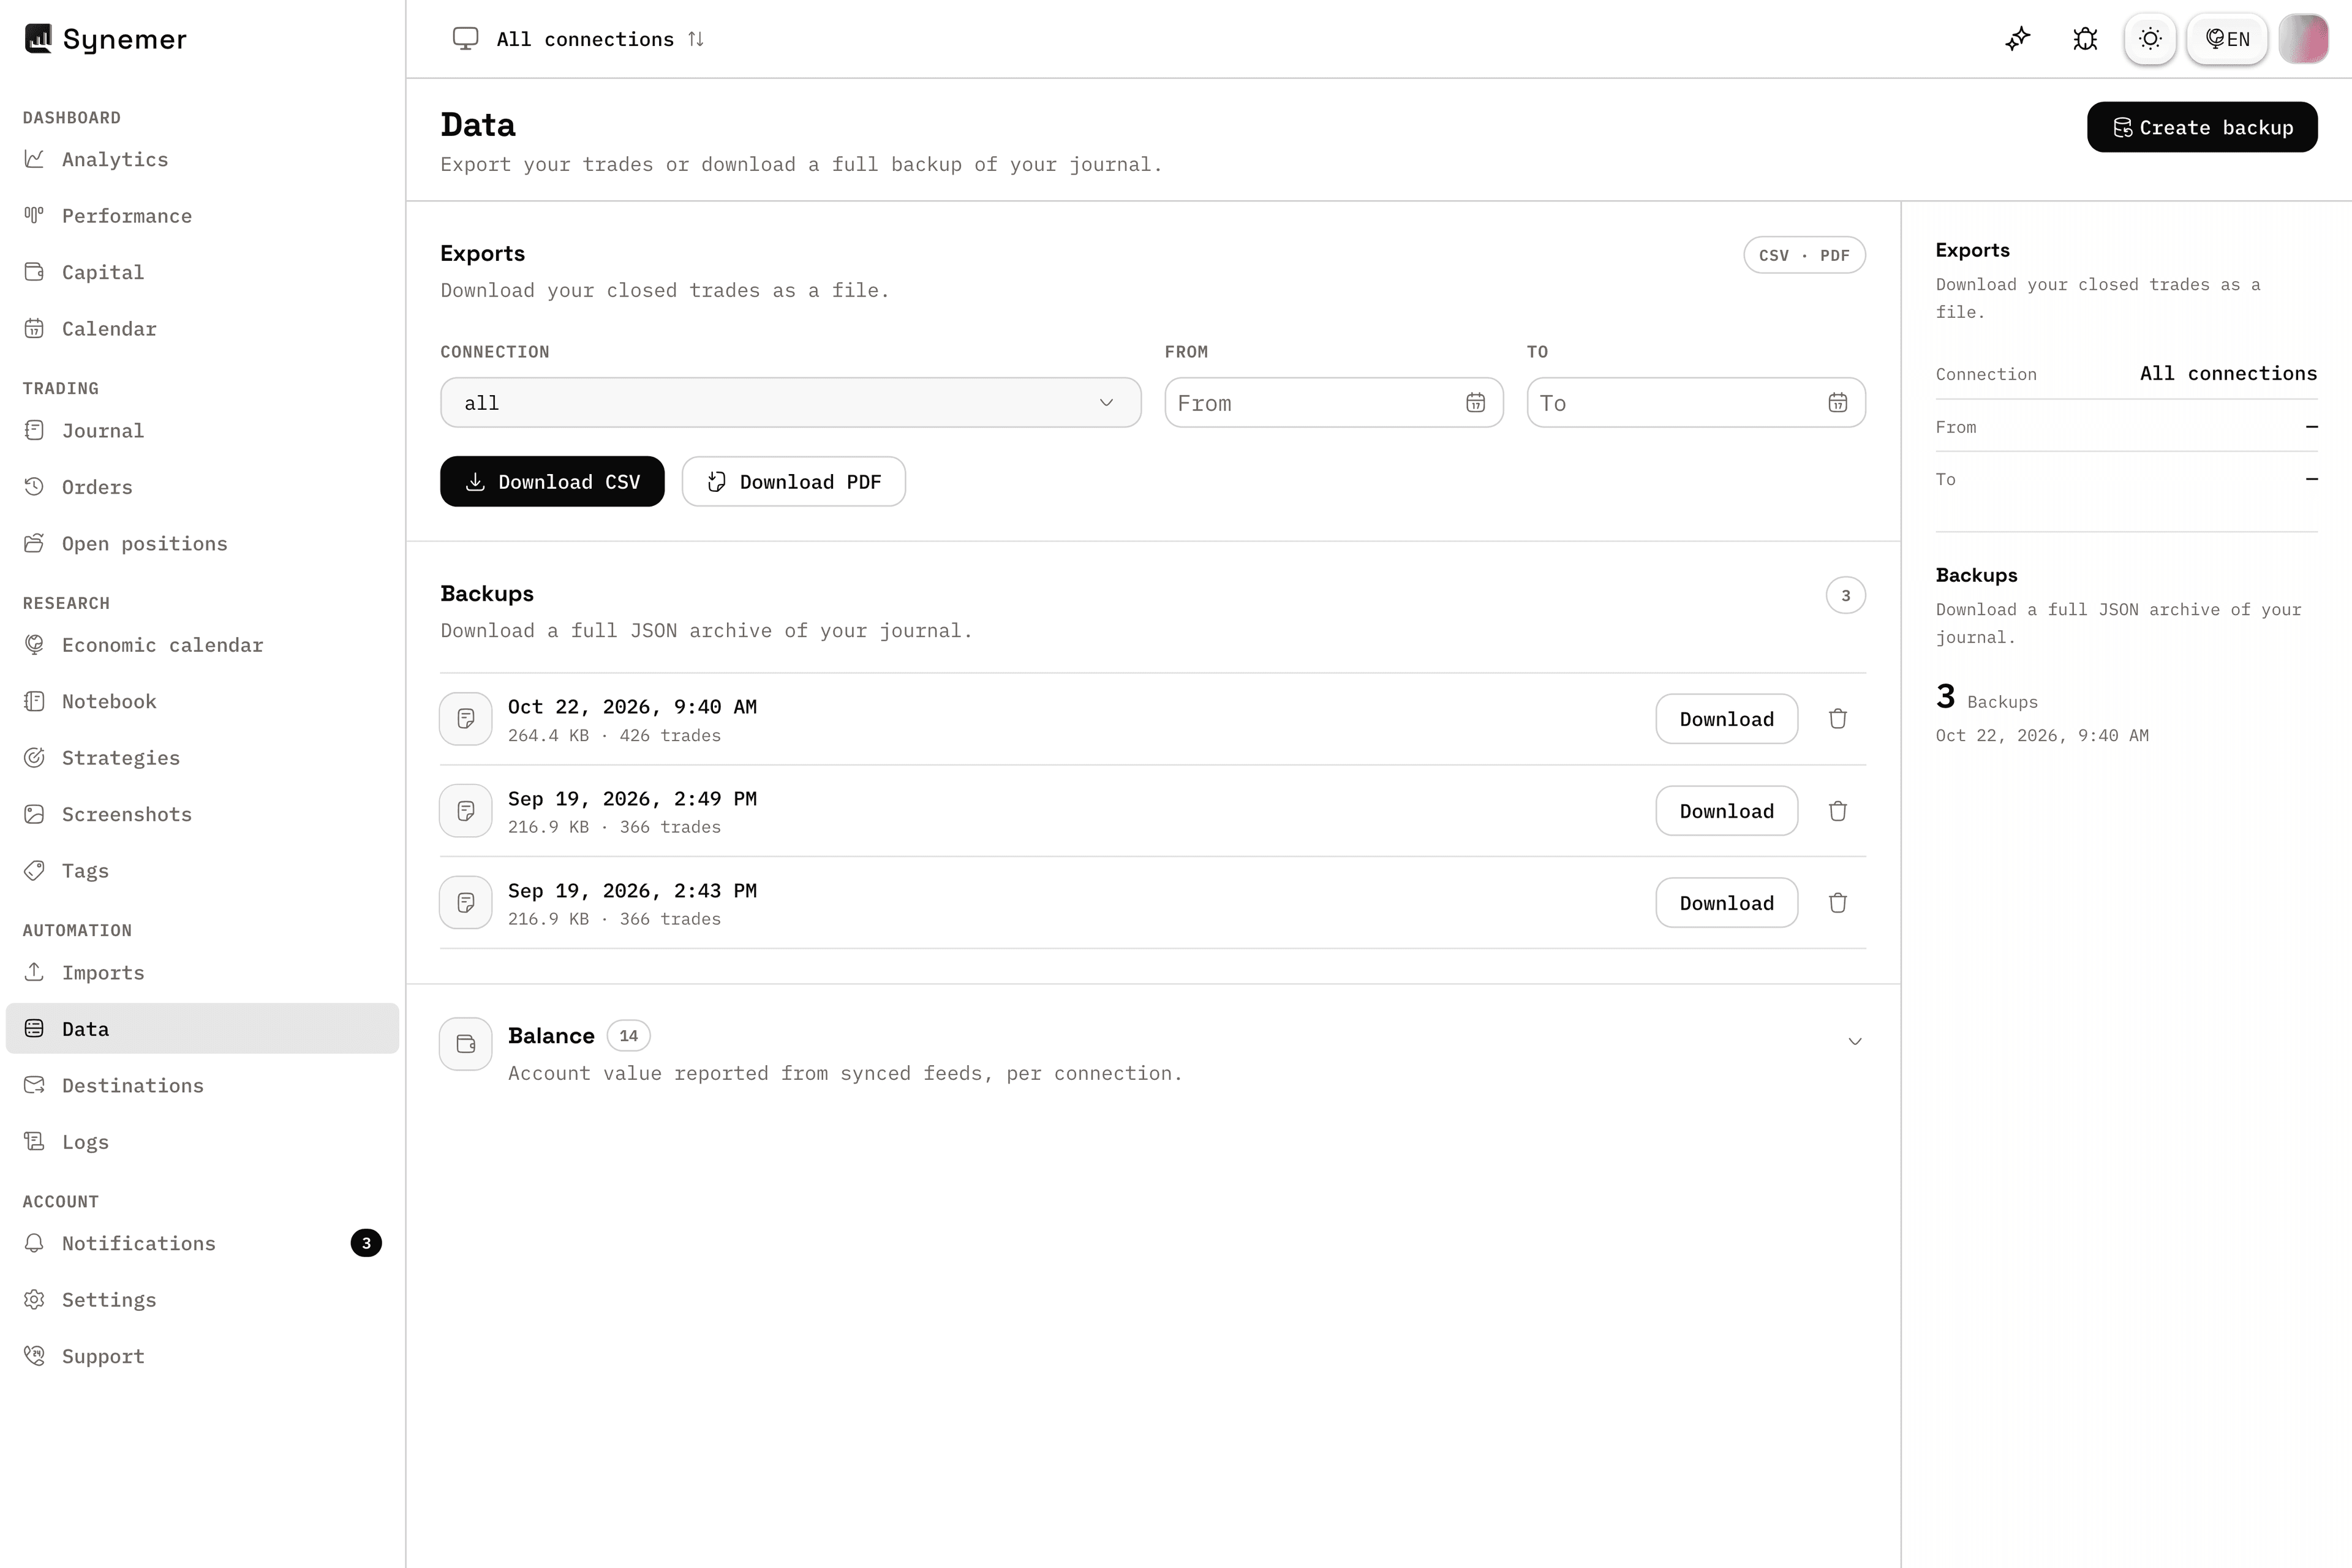Screen dimensions: 2352x1568
Task: Open the bug report icon
Action: [2085, 39]
